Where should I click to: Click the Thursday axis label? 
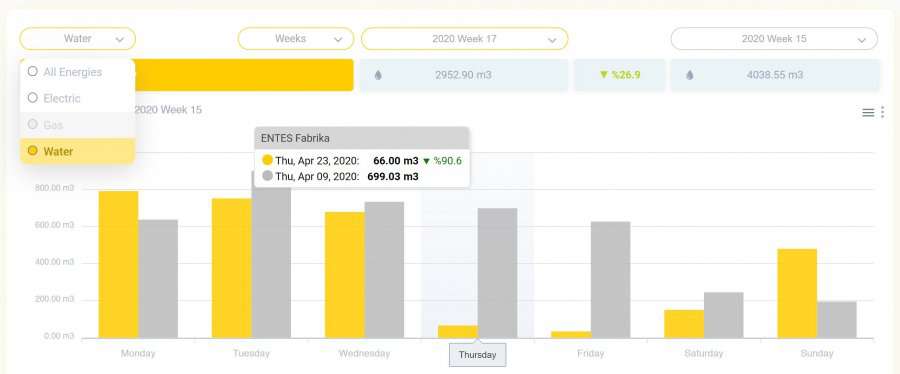(477, 354)
